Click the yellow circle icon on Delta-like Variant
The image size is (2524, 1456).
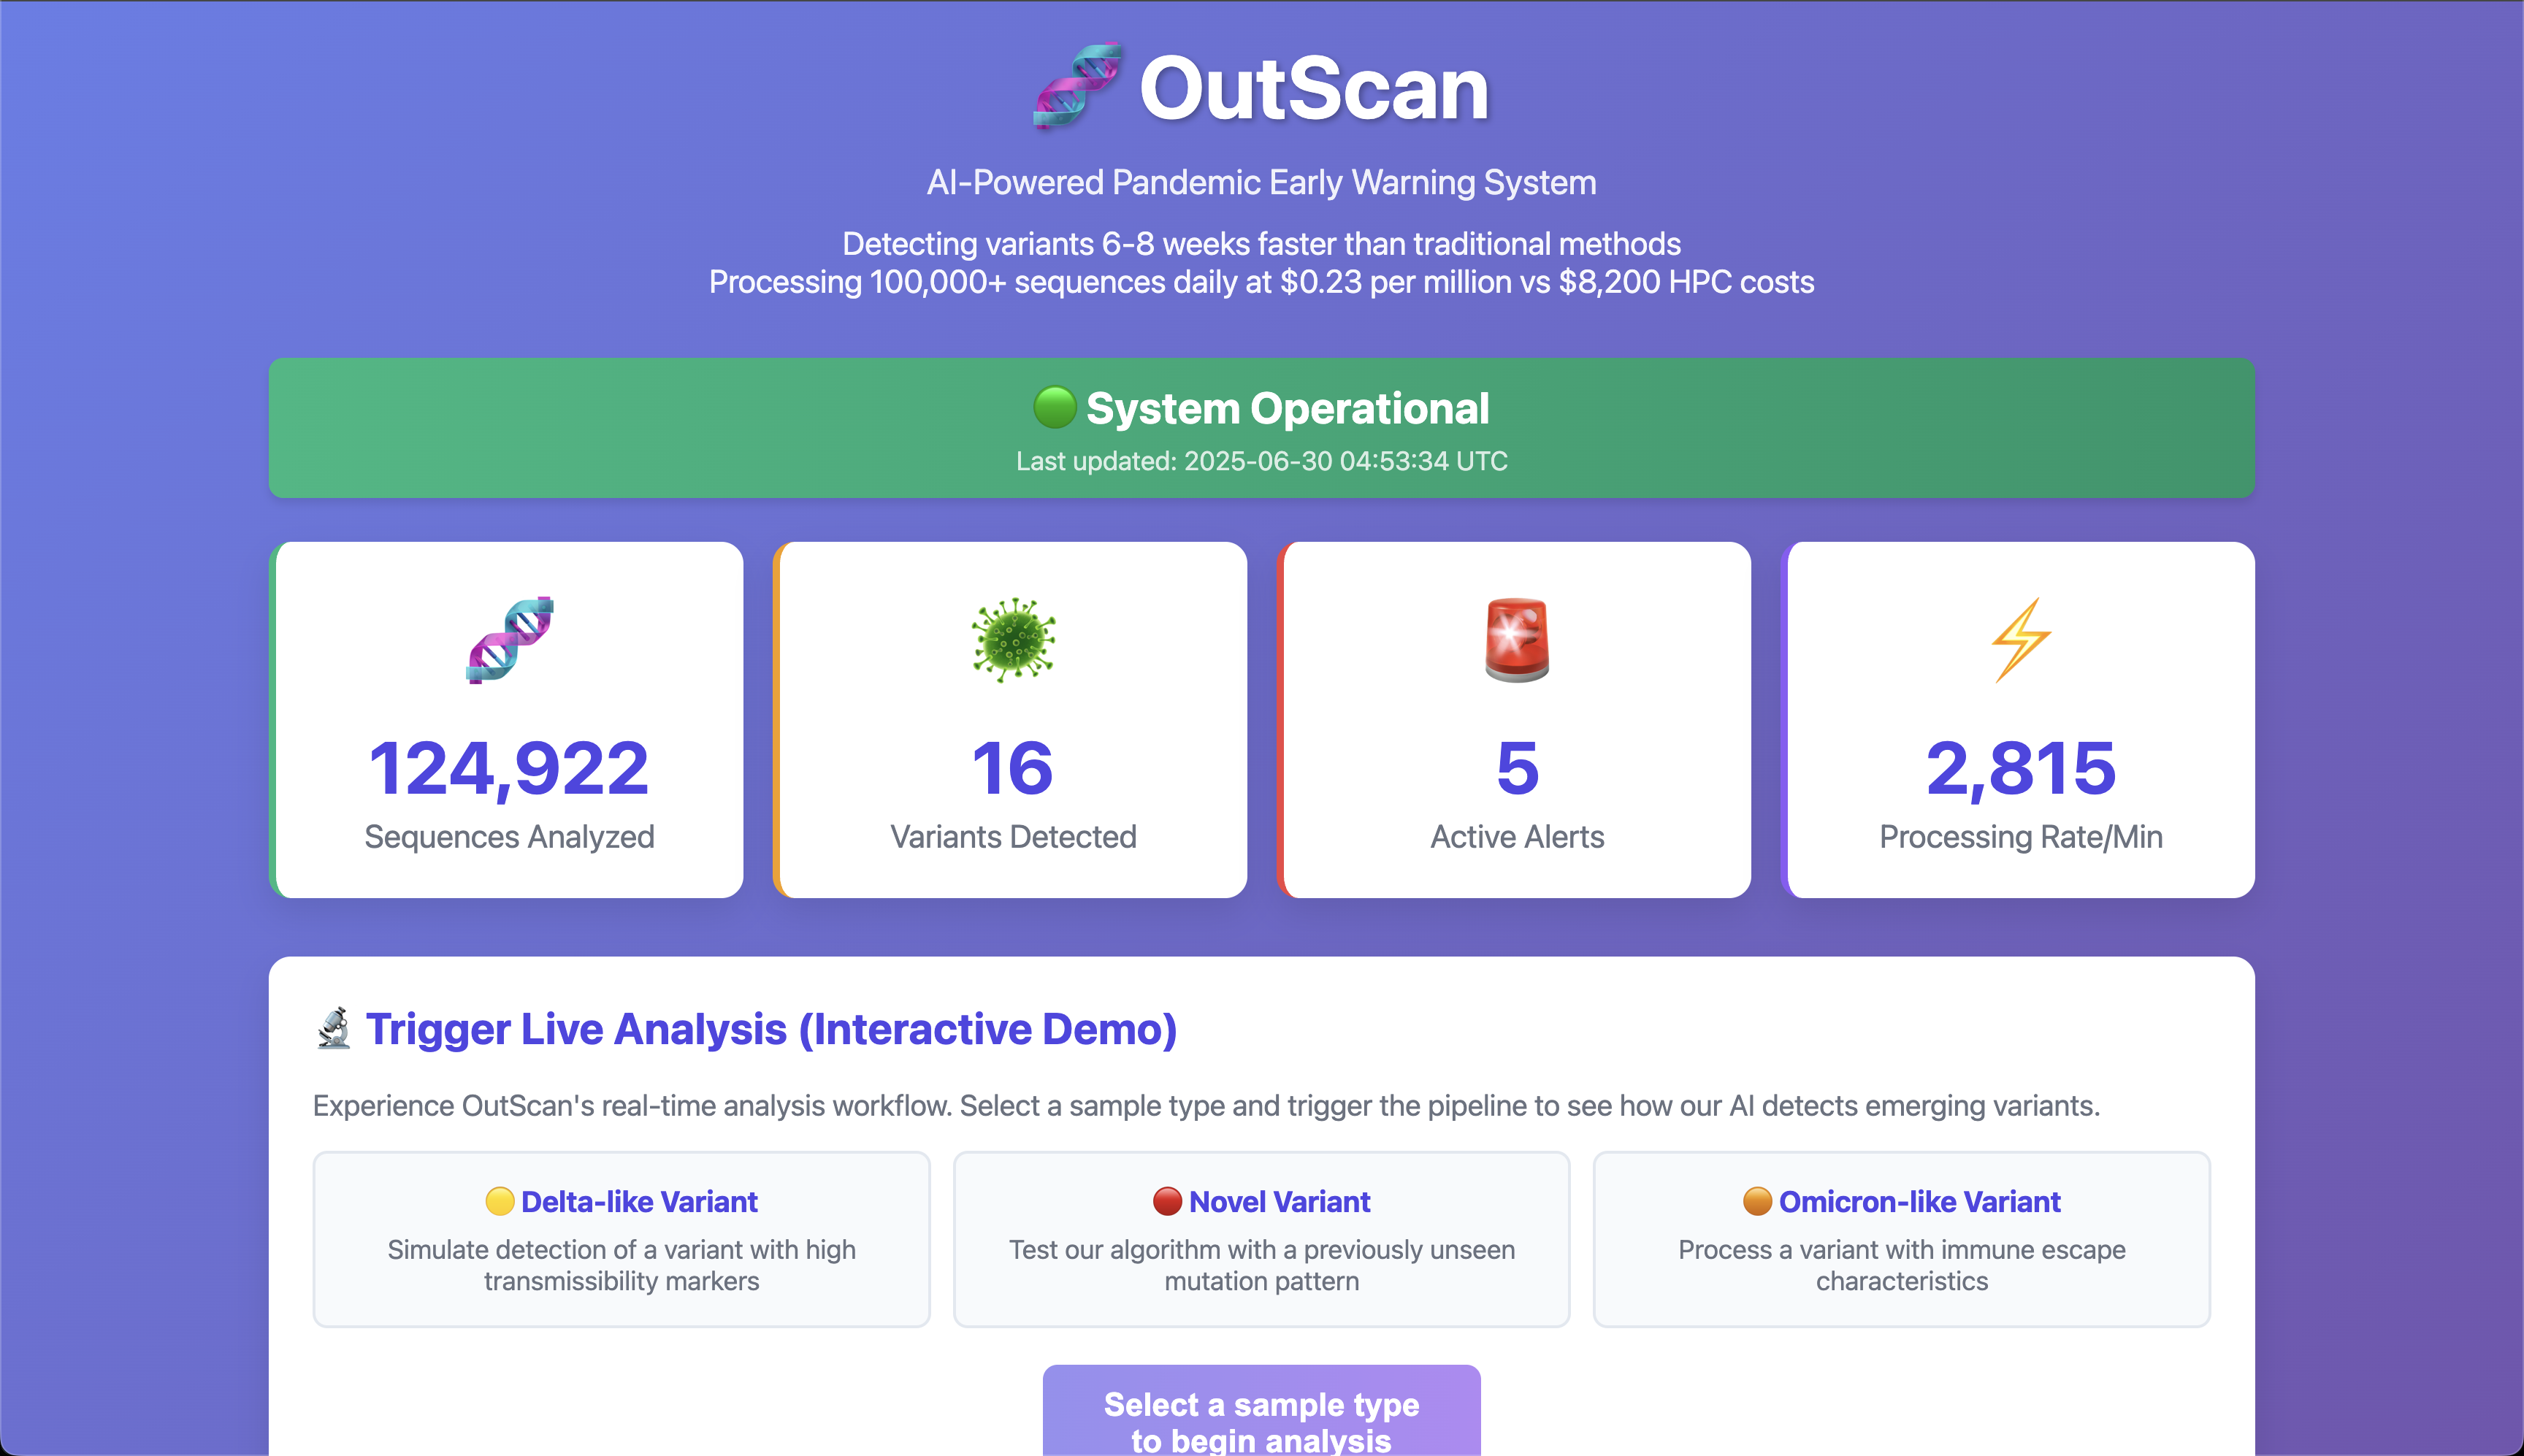tap(499, 1201)
